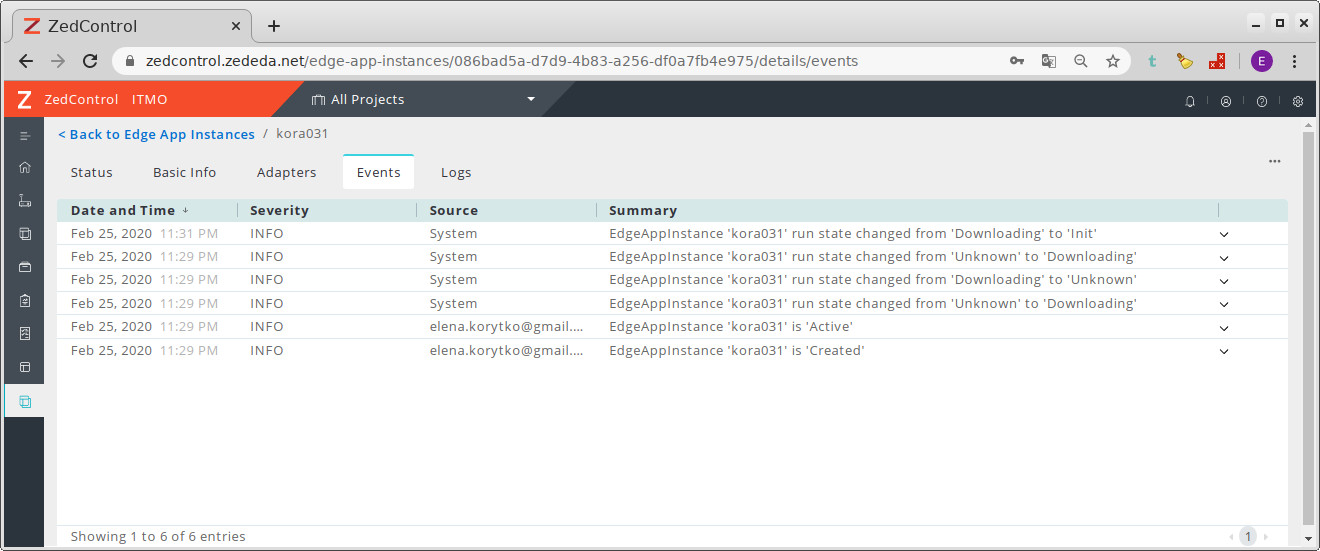Viewport: 1320px width, 551px height.
Task: Sort by Date and Time column header
Action: [123, 210]
